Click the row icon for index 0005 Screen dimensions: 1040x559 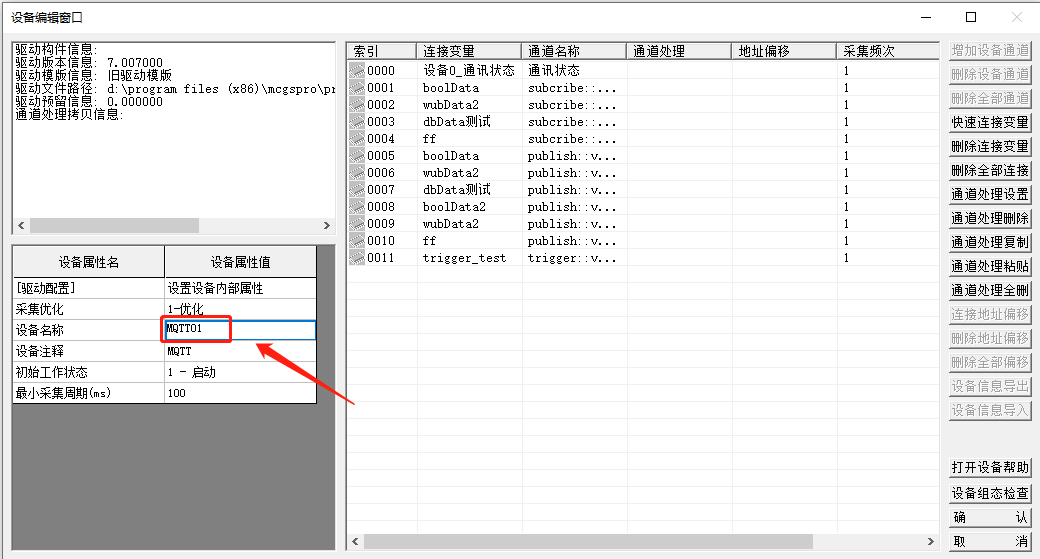(356, 156)
